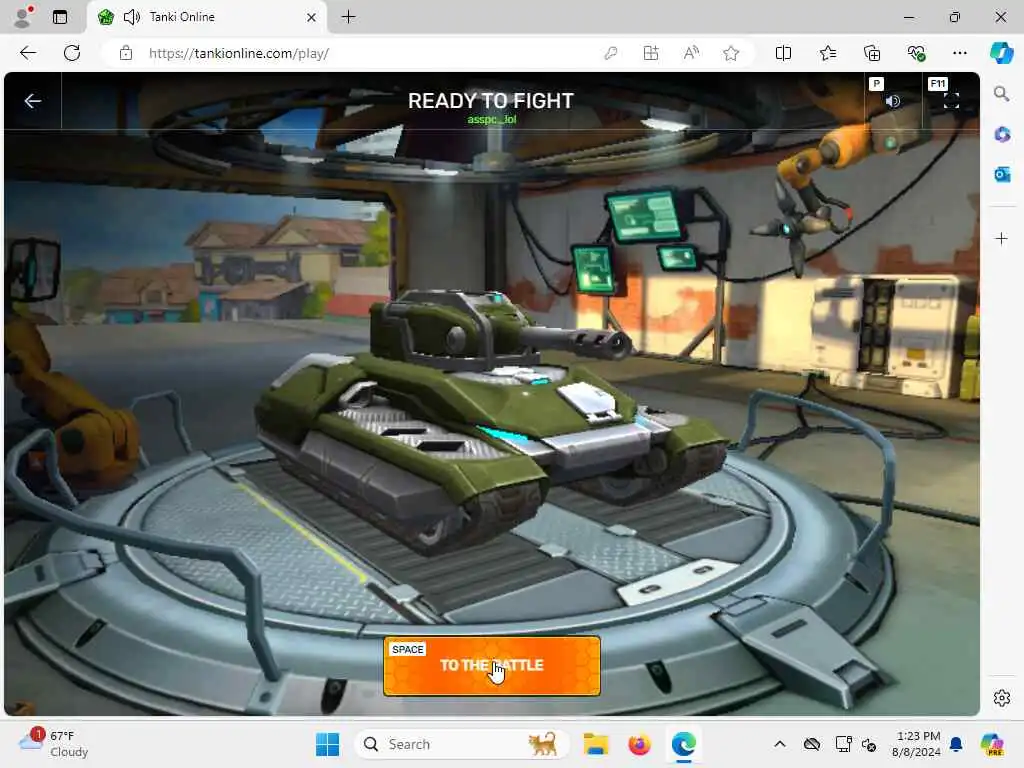This screenshot has height=768, width=1024.
Task: Open Copilot in the Edge toolbar
Action: tap(1001, 53)
